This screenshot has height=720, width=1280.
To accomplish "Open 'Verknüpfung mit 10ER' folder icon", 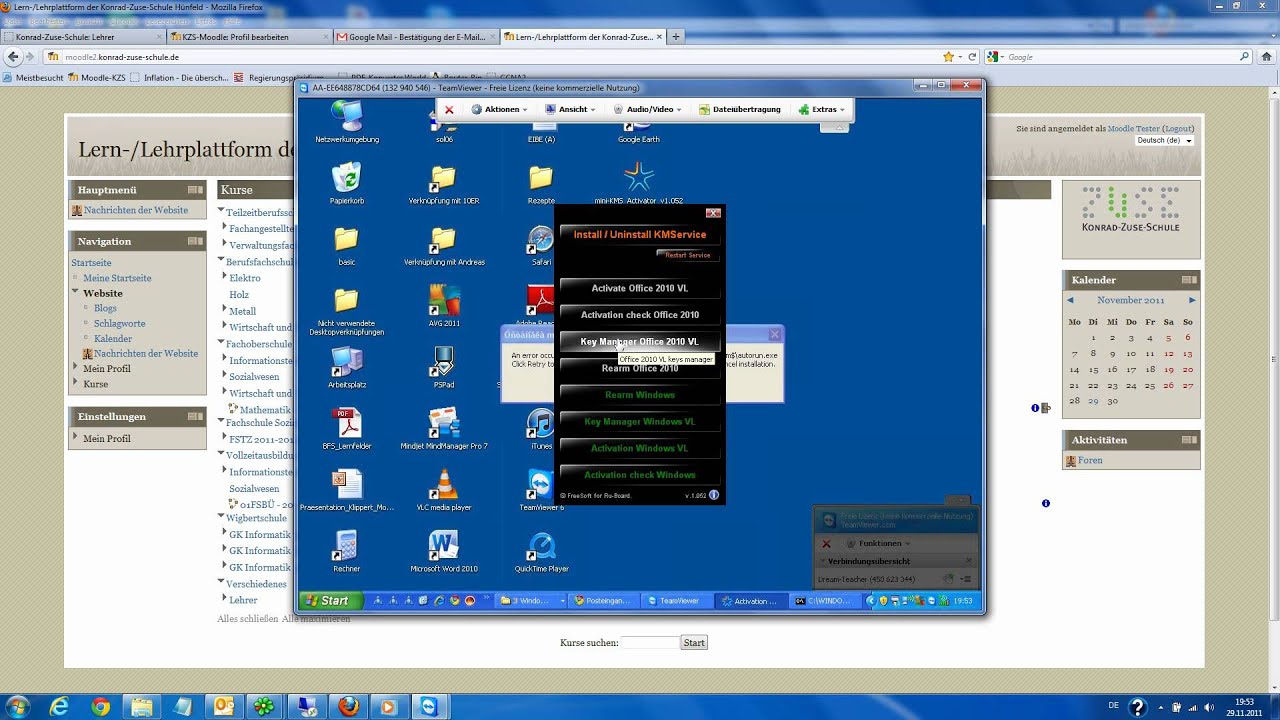I will 443,178.
